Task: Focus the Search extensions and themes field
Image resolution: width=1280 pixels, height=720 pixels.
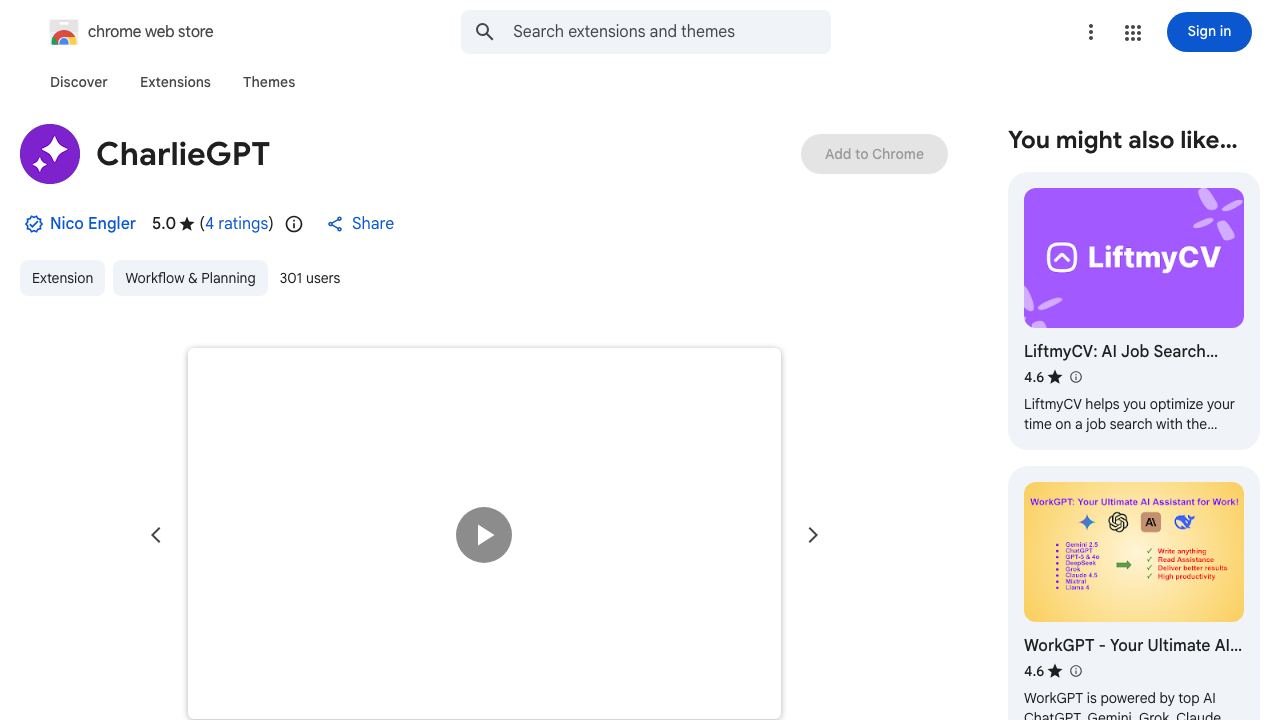Action: click(x=646, y=32)
